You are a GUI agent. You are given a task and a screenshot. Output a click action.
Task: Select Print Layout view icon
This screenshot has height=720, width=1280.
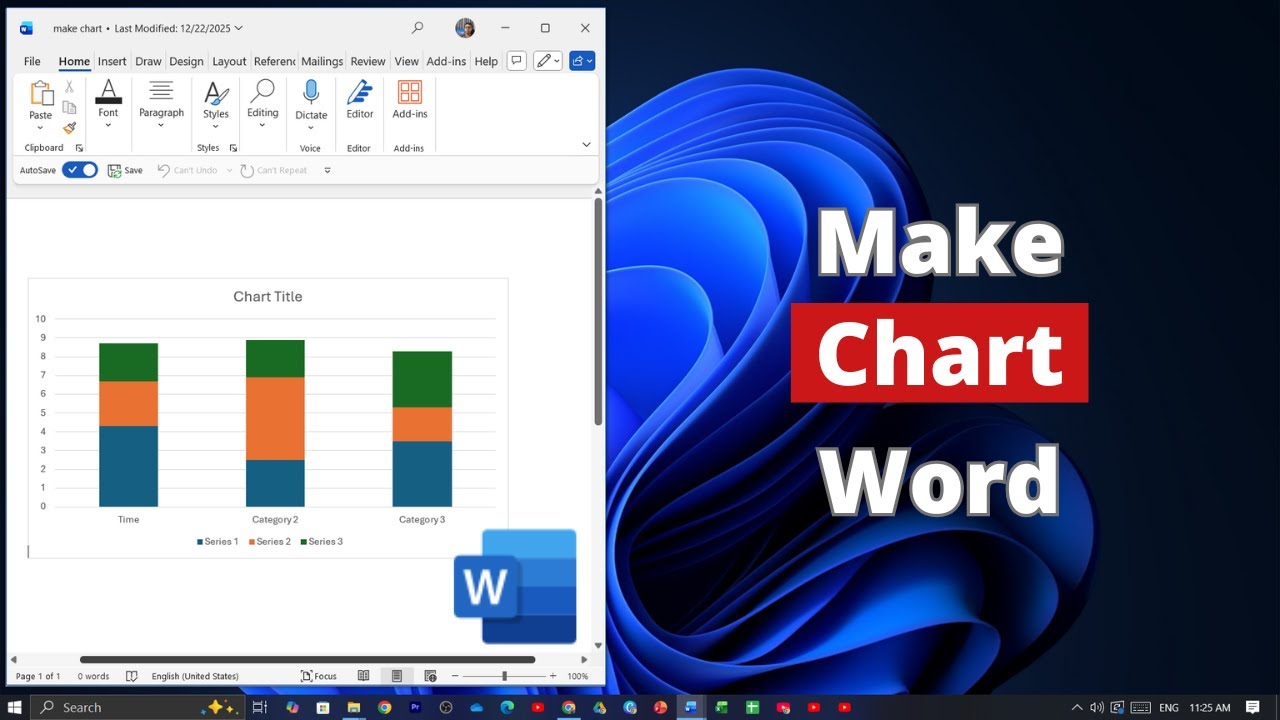[x=397, y=676]
